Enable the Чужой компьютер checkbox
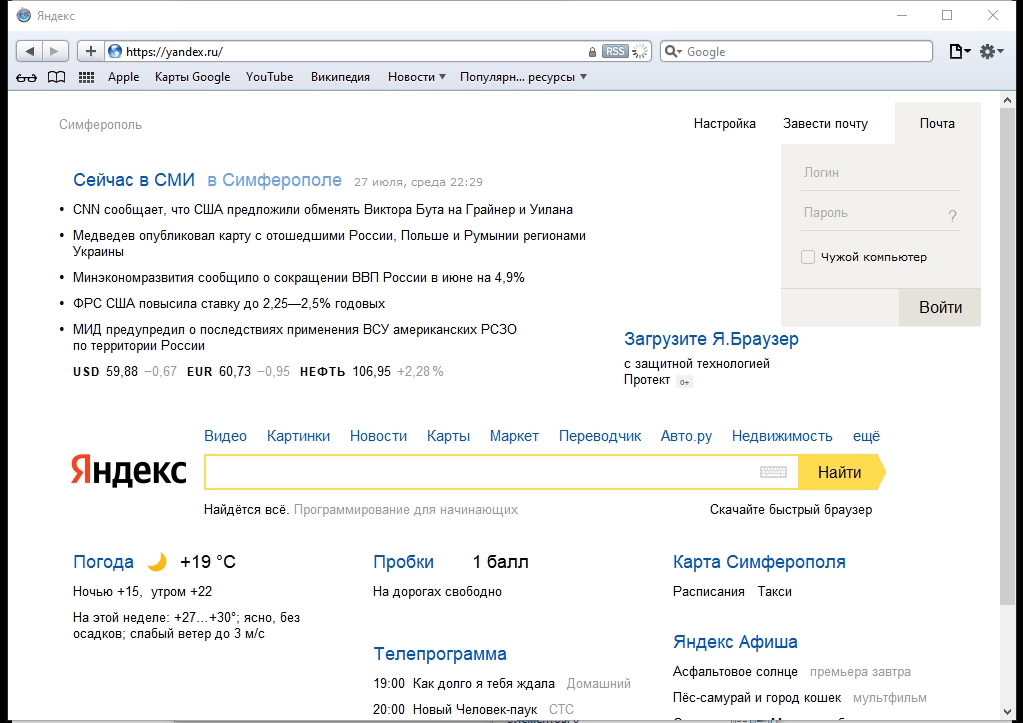Image resolution: width=1023 pixels, height=723 pixels. [x=808, y=257]
